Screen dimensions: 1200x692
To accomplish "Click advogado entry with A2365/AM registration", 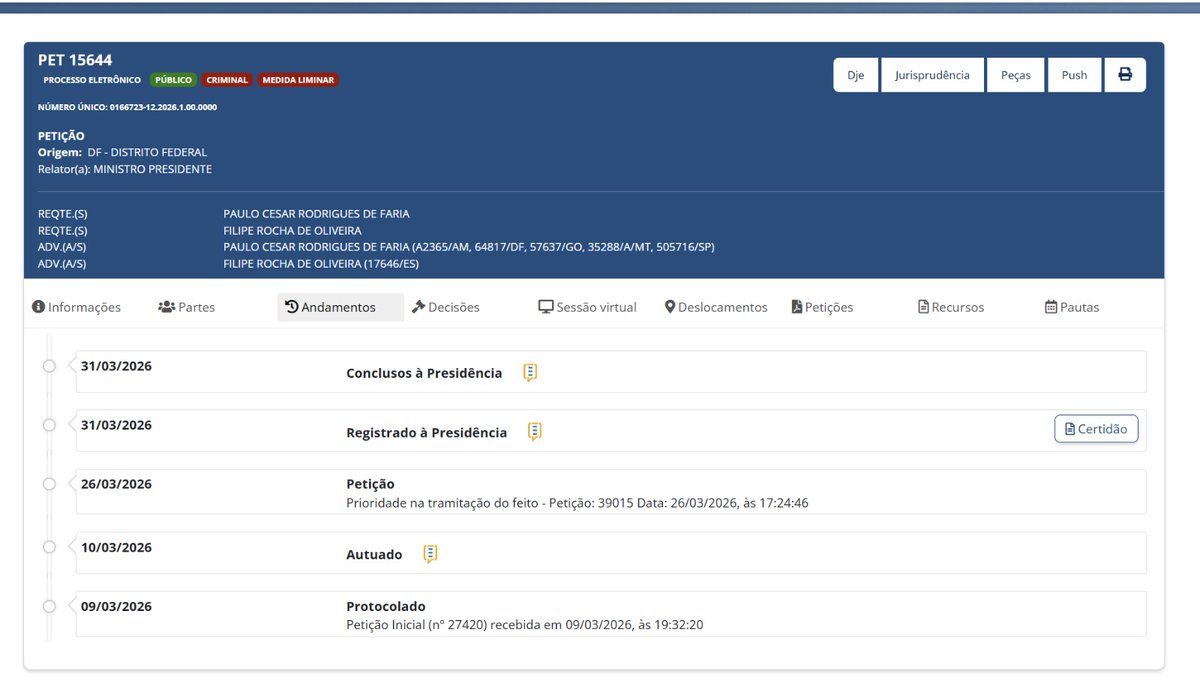I will click(469, 247).
